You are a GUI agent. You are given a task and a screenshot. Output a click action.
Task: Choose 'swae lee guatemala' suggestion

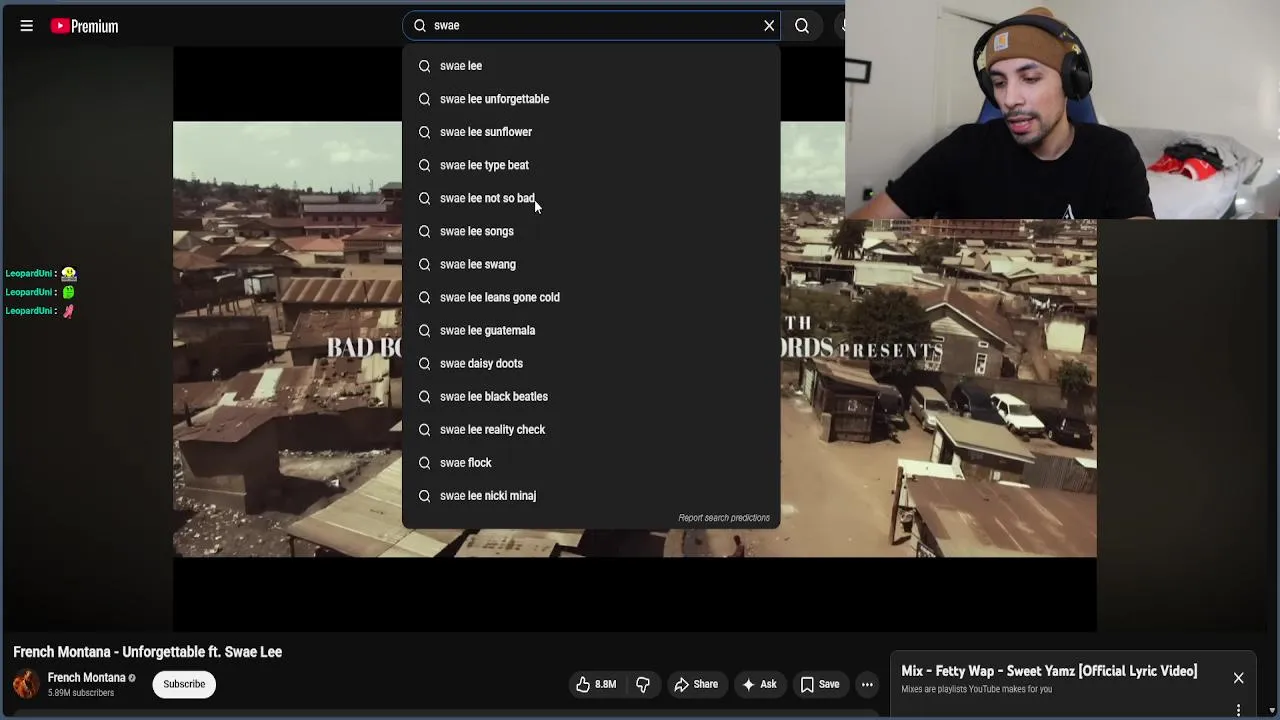pos(591,330)
